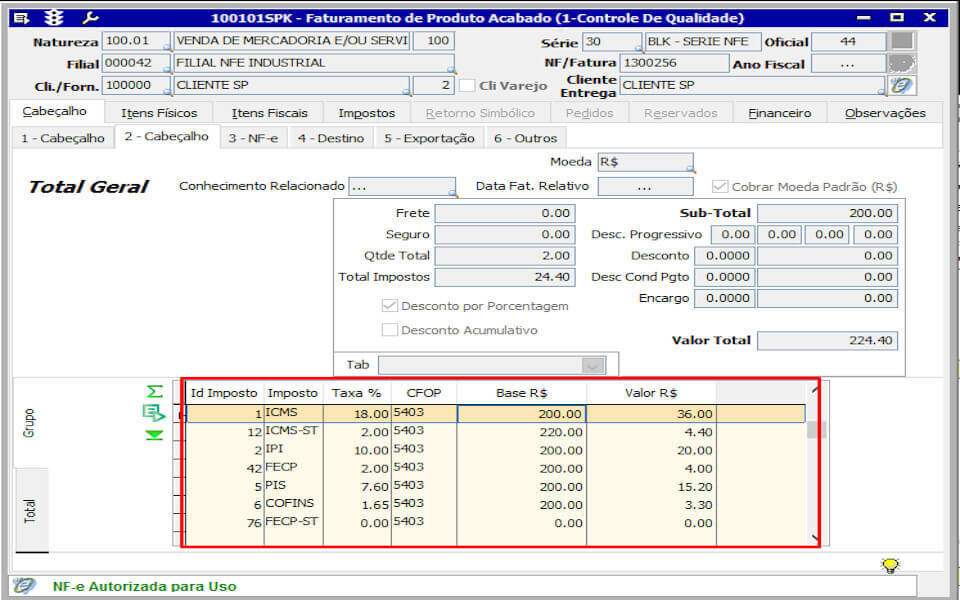The image size is (960, 600).
Task: Select the Total vertical tab
Action: 30,510
